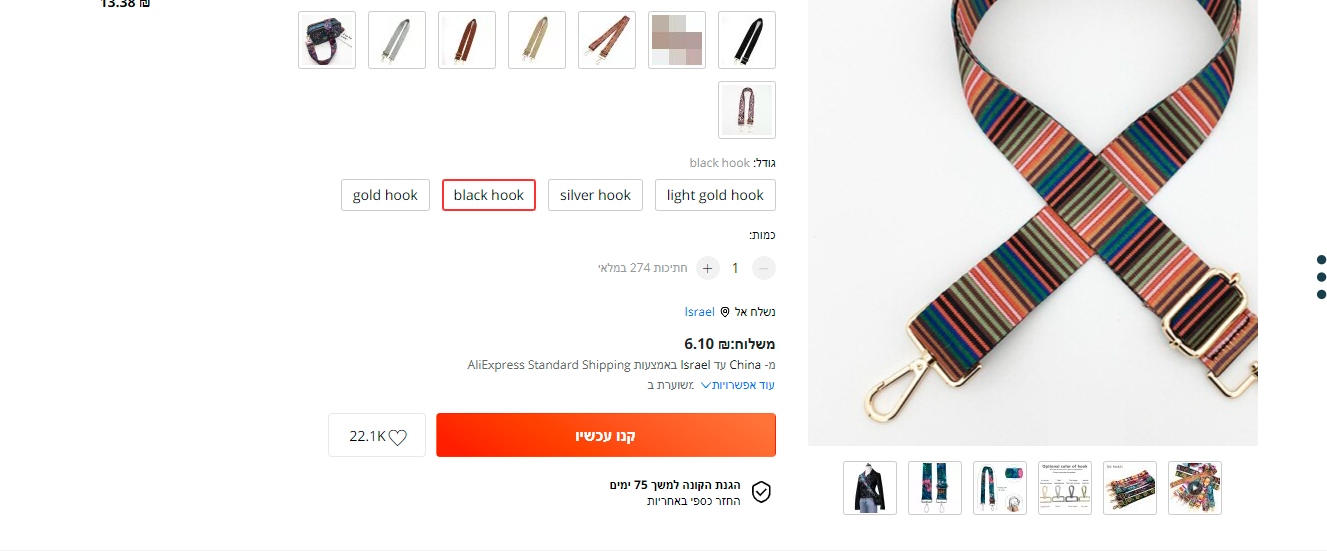Expand more shipping options (עוד אפשרויות)
1327x551 pixels.
[738, 385]
